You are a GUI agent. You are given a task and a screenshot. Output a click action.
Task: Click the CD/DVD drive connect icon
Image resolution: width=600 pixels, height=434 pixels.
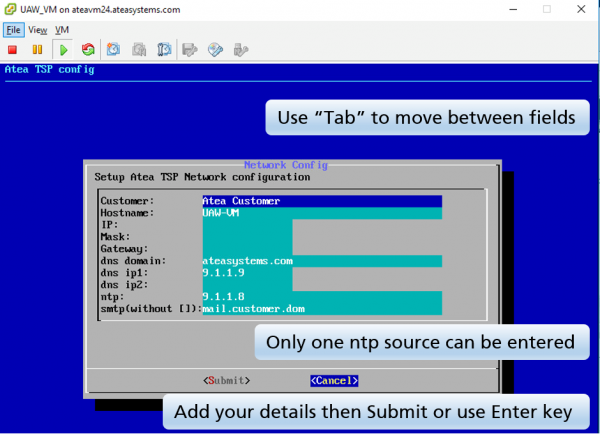(215, 50)
